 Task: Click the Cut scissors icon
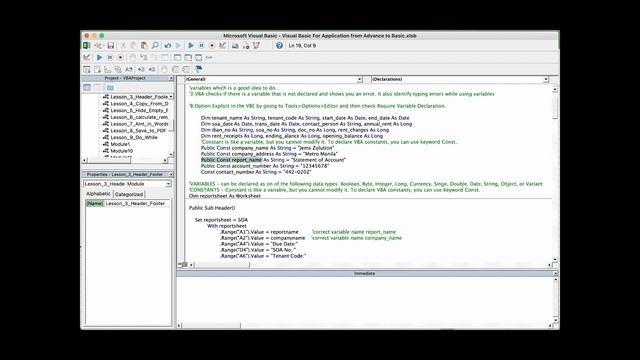123,45
